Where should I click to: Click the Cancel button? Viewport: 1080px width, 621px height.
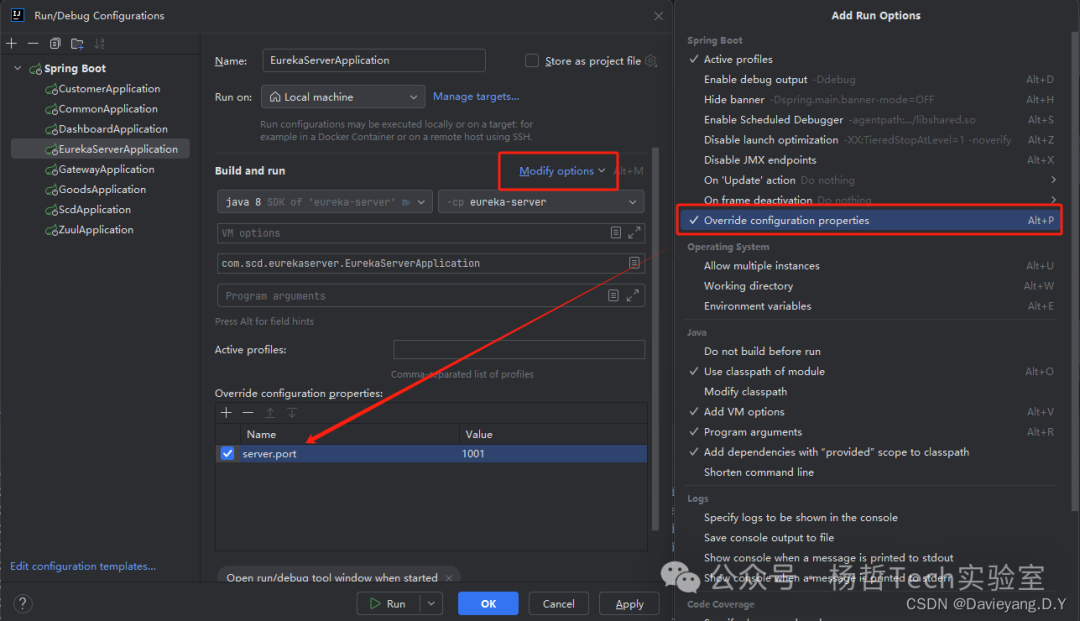(x=559, y=604)
